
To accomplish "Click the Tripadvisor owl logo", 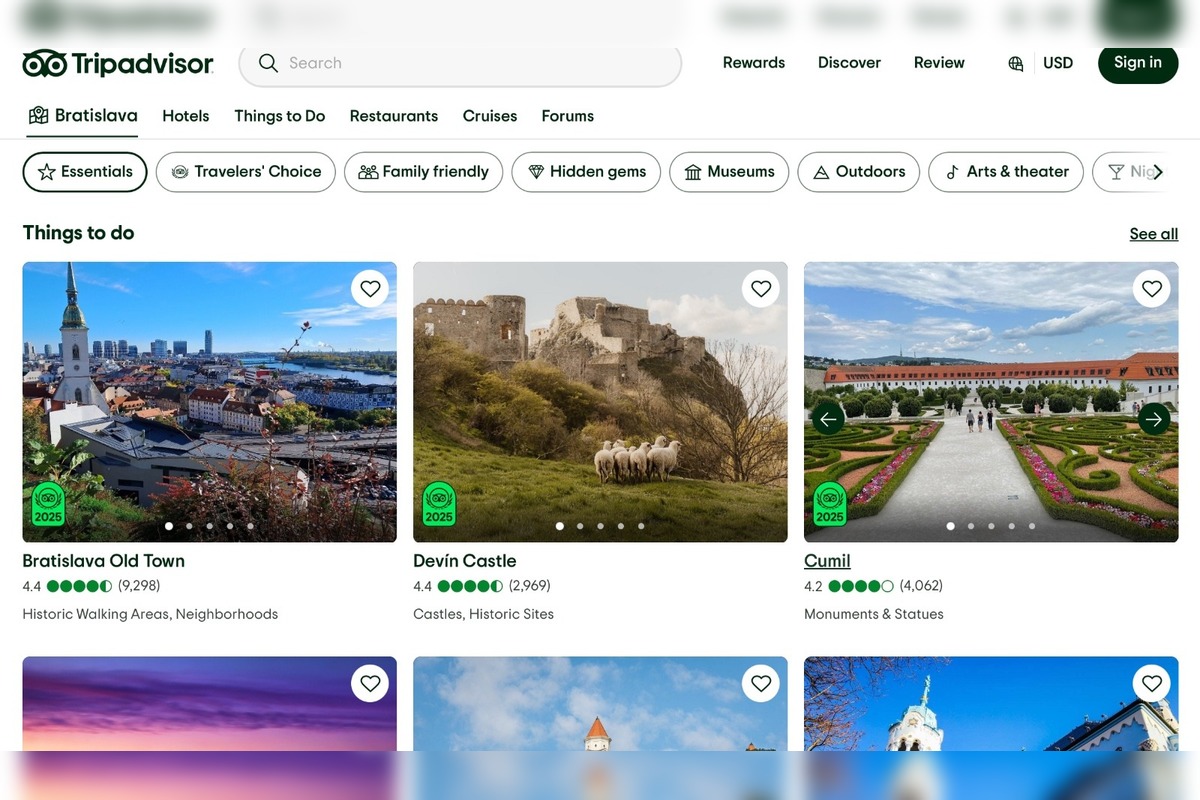I will click(44, 64).
